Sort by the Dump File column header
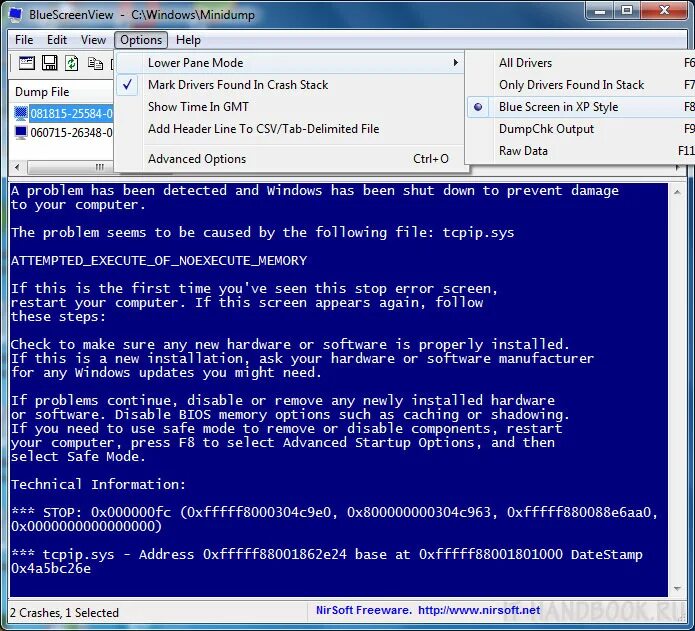 [x=61, y=92]
